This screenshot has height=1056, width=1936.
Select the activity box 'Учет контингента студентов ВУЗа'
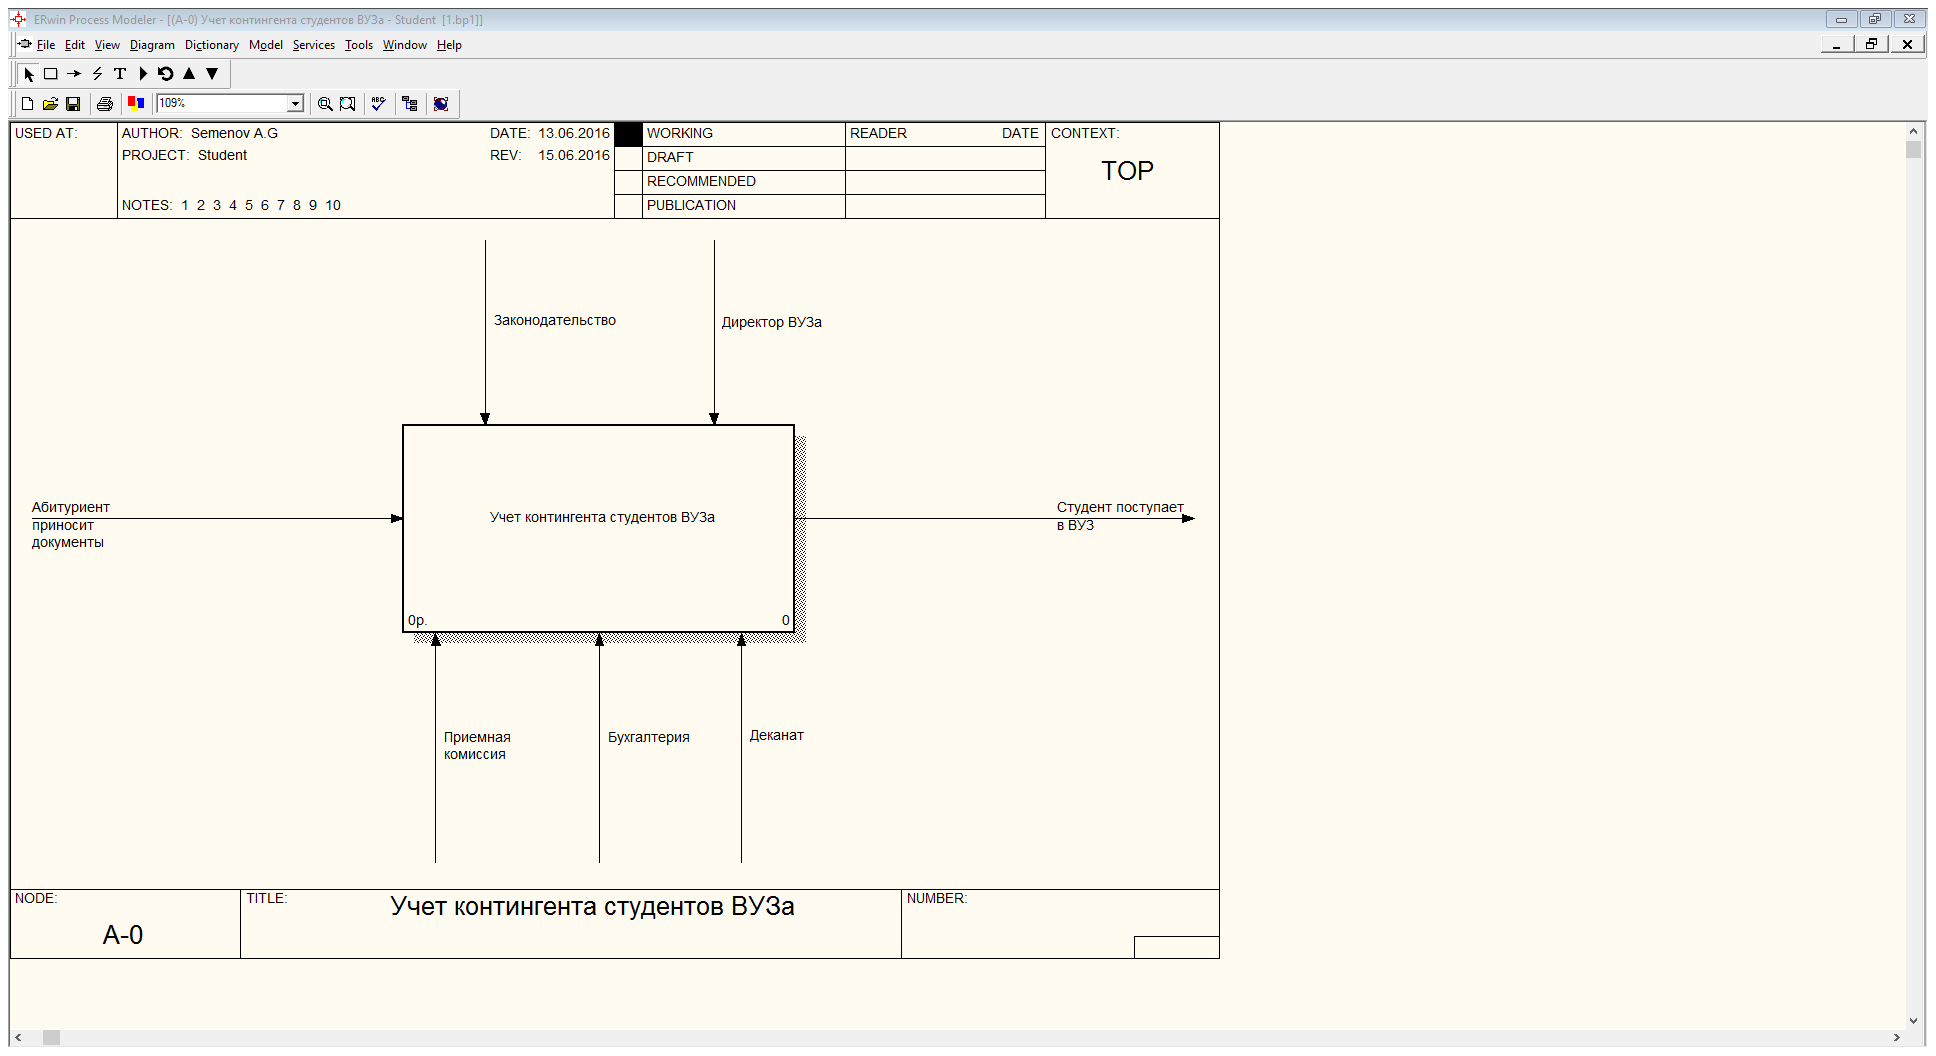598,528
